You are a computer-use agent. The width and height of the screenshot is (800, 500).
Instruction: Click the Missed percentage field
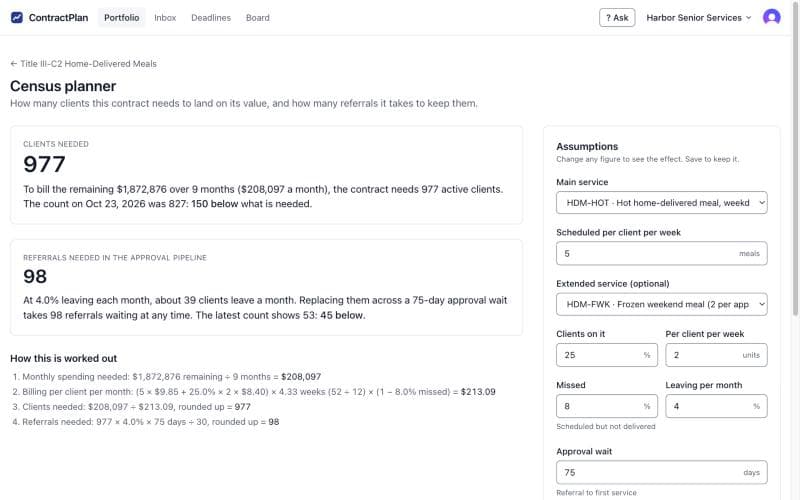click(607, 406)
